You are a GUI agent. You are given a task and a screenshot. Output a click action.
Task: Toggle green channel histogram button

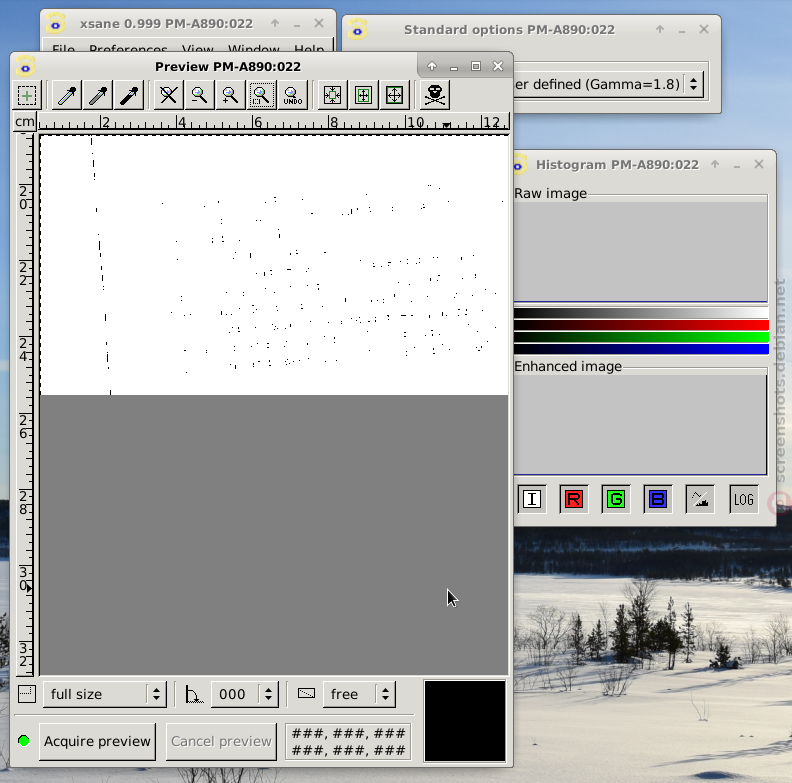click(x=616, y=500)
